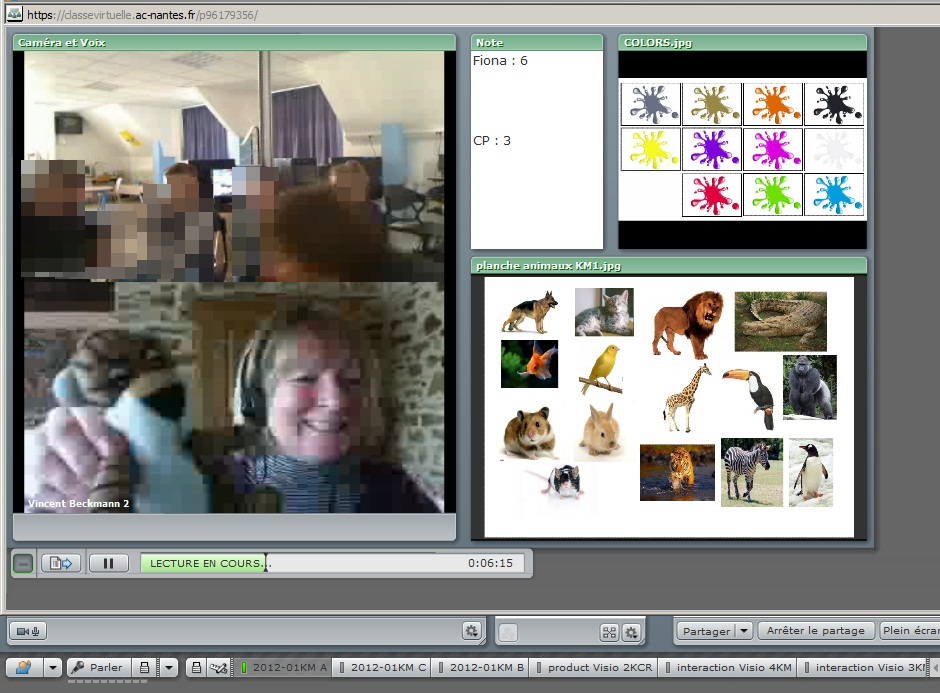
Task: Click the playback bar minimize button
Action: 23,563
